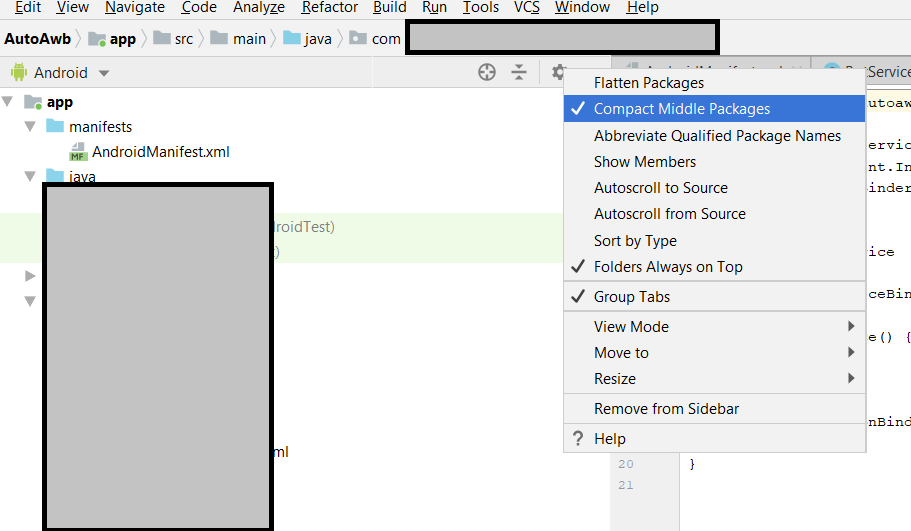The image size is (911, 531).
Task: Toggle Folders Always on Top
Action: click(715, 267)
